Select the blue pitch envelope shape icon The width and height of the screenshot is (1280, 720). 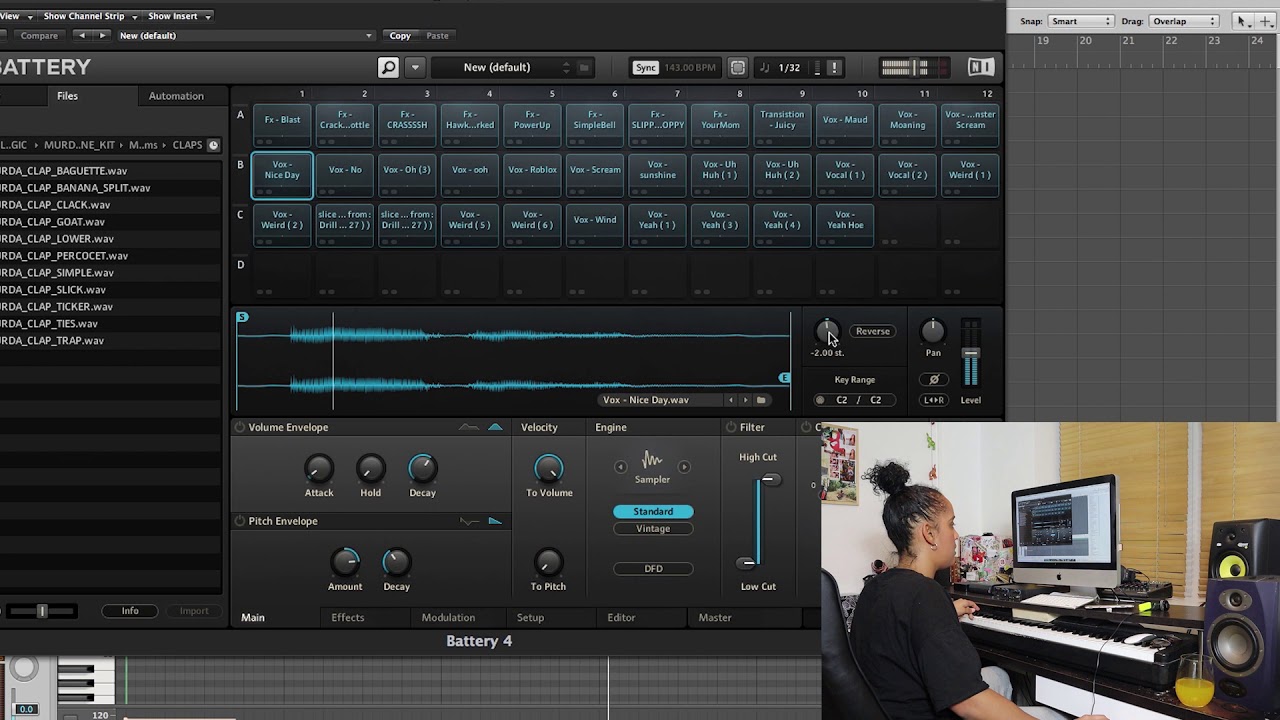[x=495, y=521]
